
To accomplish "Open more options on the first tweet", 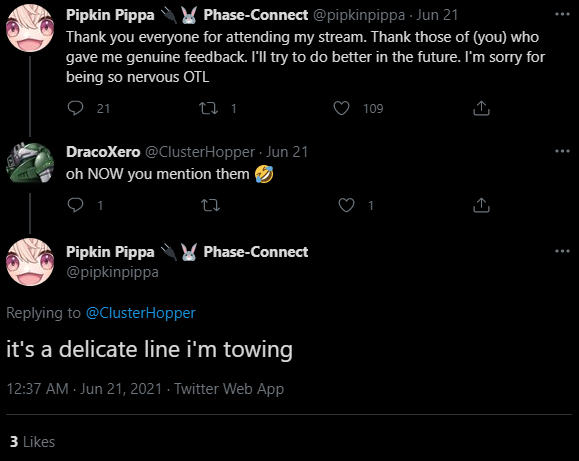I will click(562, 14).
